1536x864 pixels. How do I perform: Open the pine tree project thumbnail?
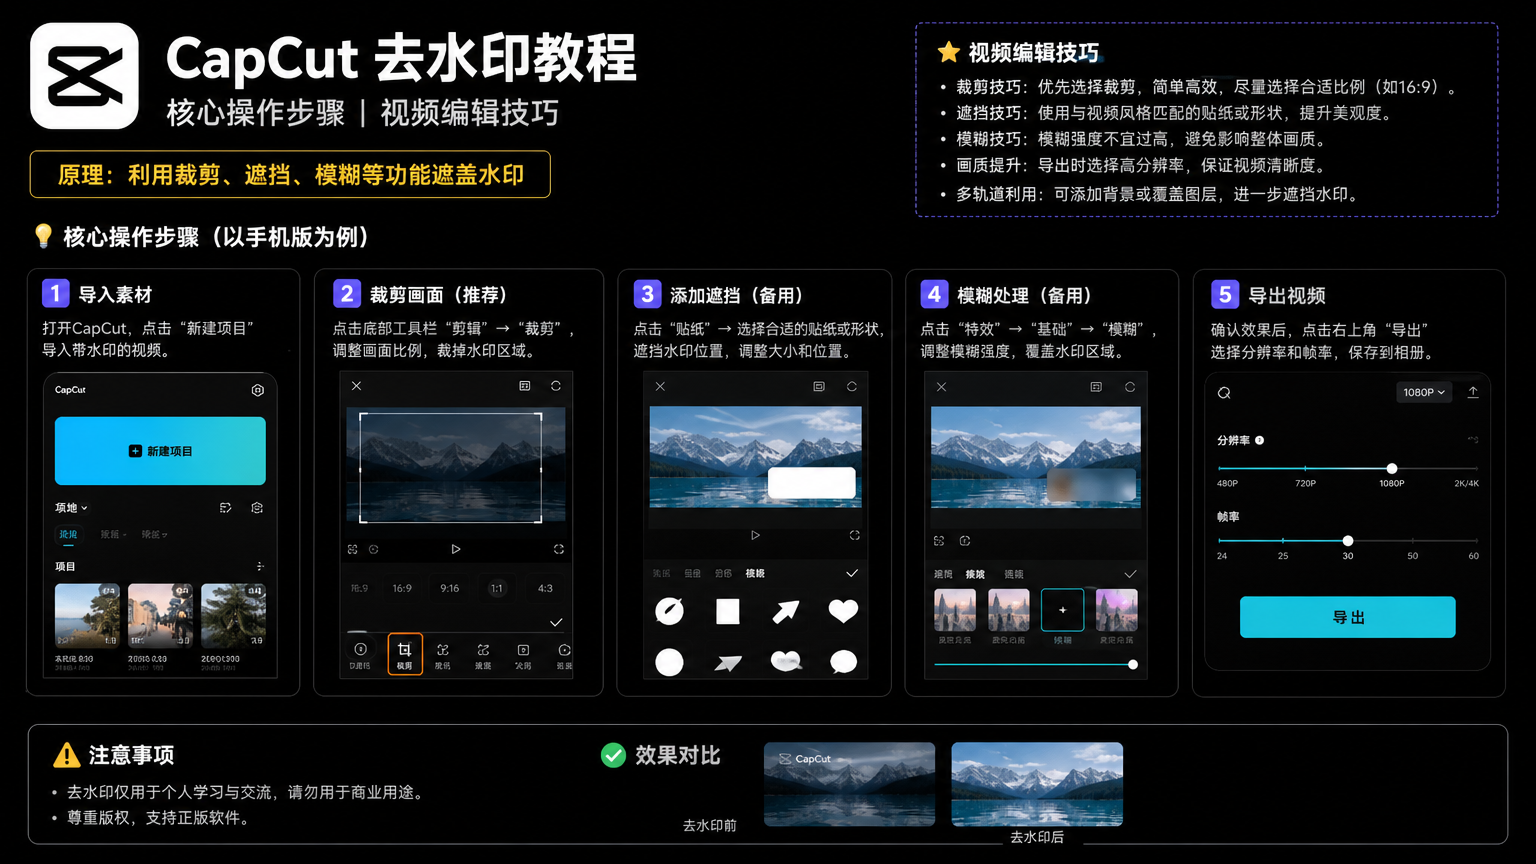click(233, 616)
